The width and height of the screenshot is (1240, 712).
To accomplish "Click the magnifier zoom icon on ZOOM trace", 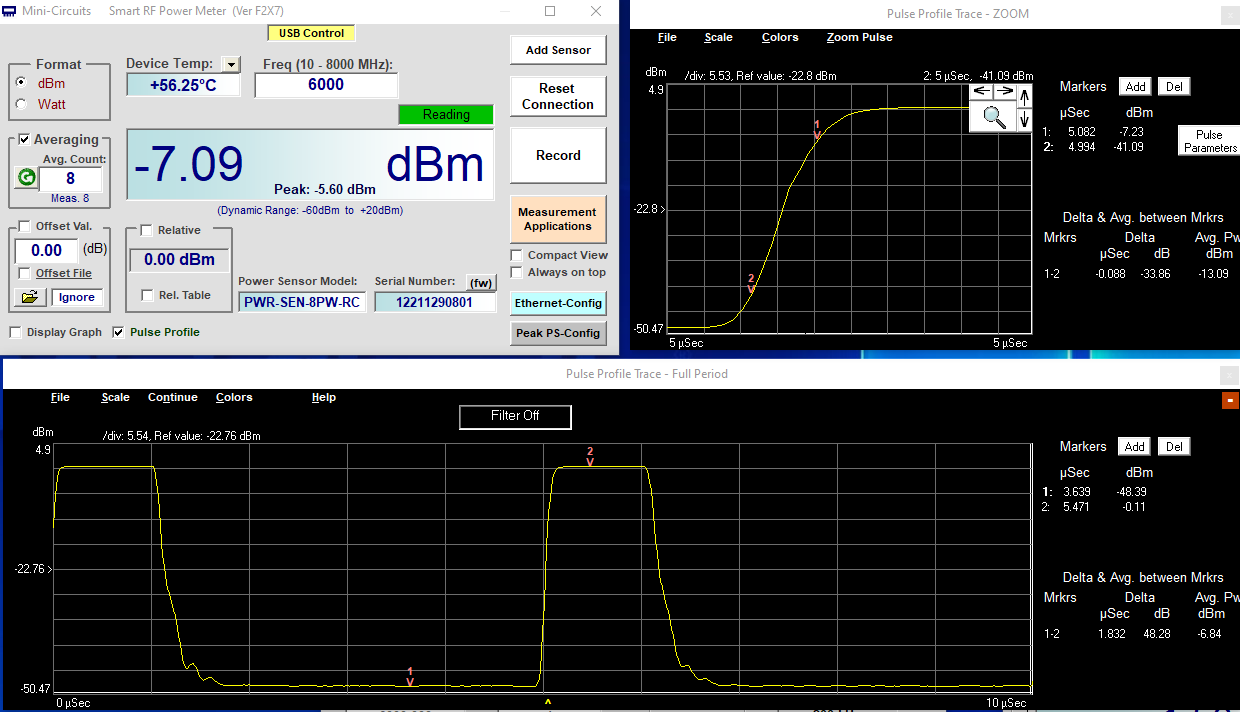I will 994,116.
